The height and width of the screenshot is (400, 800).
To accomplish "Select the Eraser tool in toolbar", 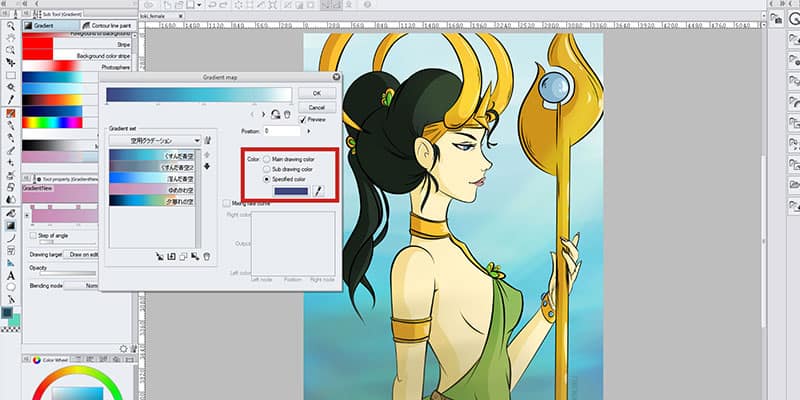I will pos(10,188).
